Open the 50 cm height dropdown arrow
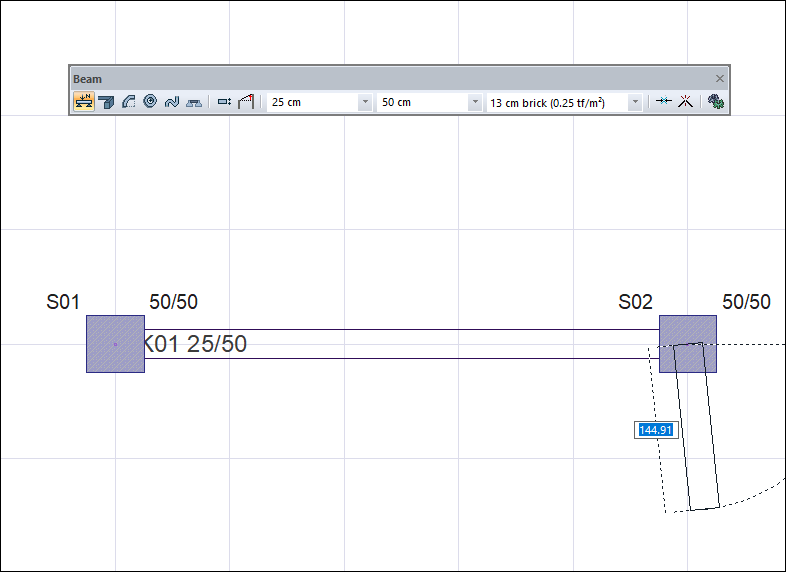 [475, 102]
